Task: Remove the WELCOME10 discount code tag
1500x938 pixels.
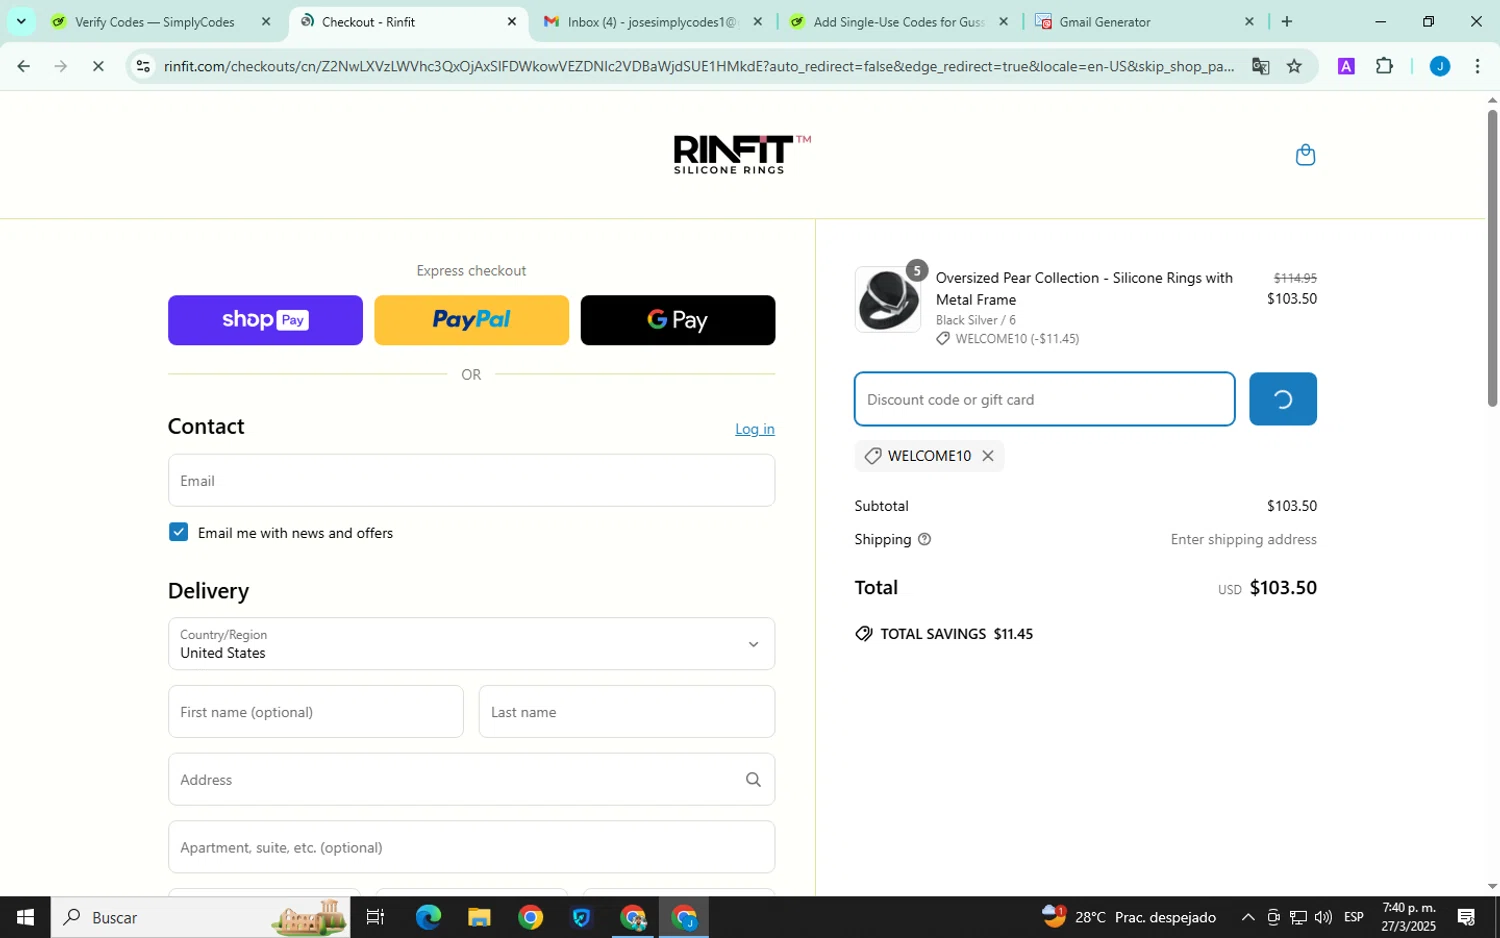Action: click(x=988, y=456)
